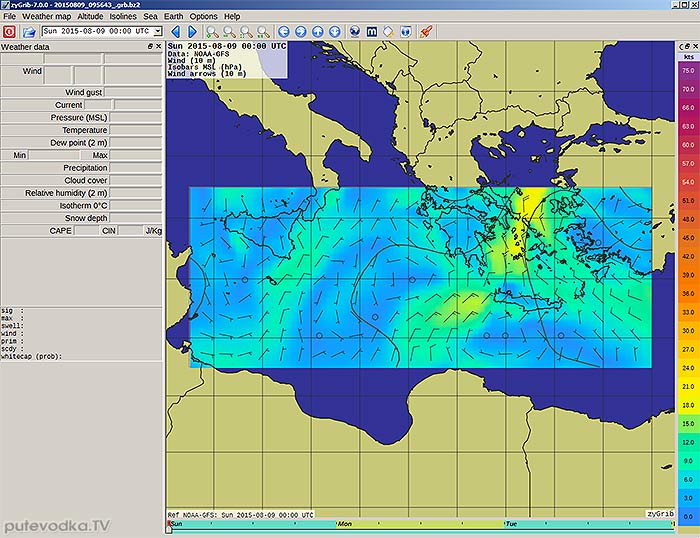This screenshot has height=538, width=700.
Task: Click the Tue marker on the timeline
Action: tap(512, 524)
